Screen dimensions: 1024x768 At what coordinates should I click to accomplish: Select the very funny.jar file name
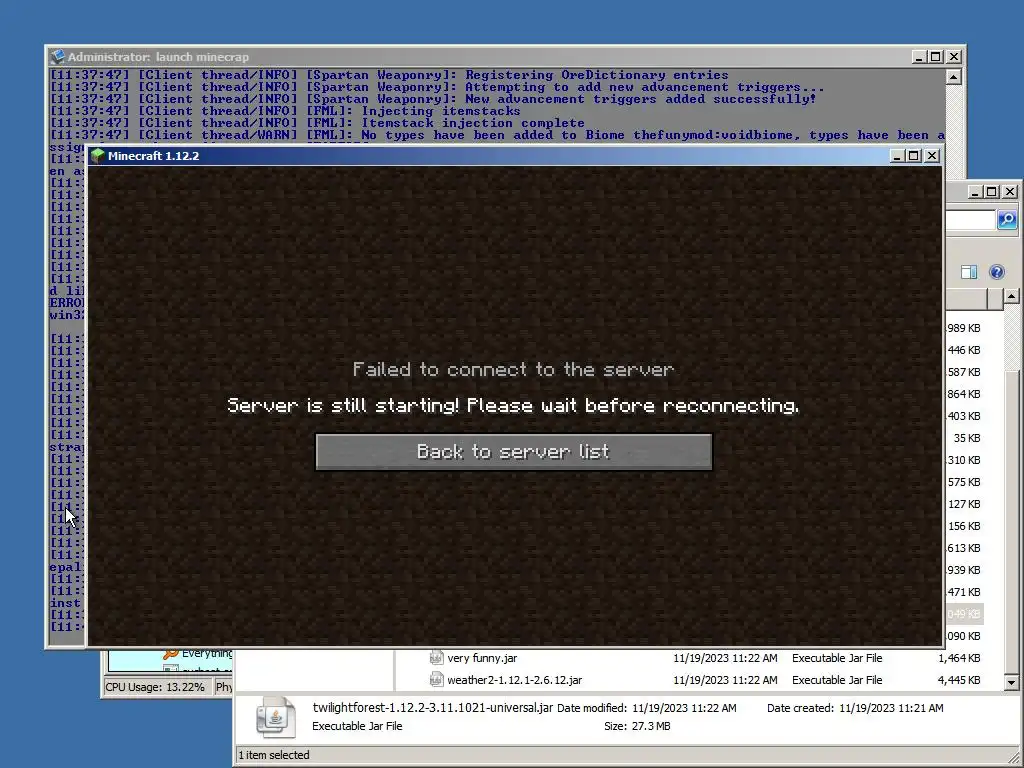coord(482,658)
